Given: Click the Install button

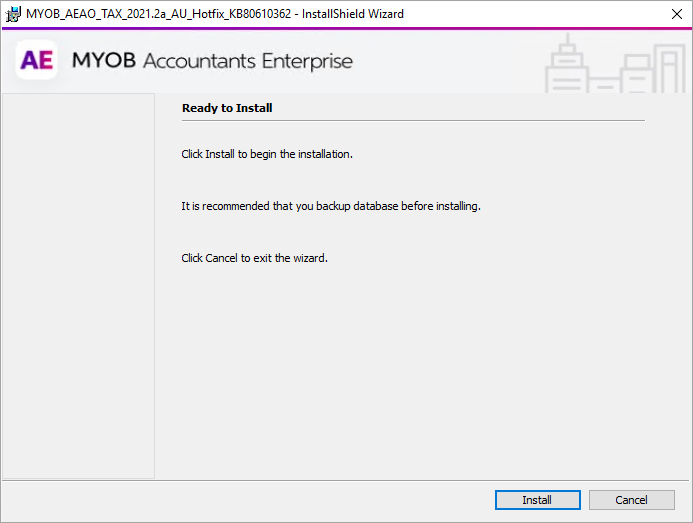Looking at the screenshot, I should point(537,500).
